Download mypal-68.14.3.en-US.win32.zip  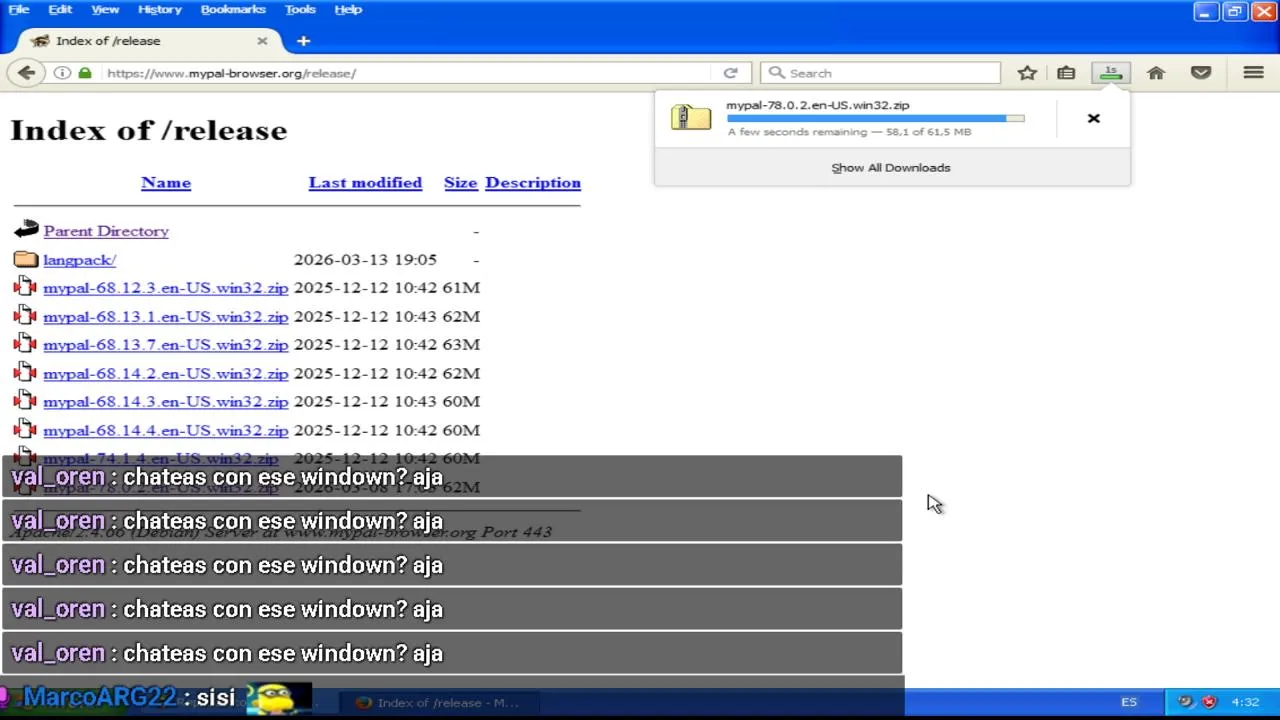[x=165, y=402]
